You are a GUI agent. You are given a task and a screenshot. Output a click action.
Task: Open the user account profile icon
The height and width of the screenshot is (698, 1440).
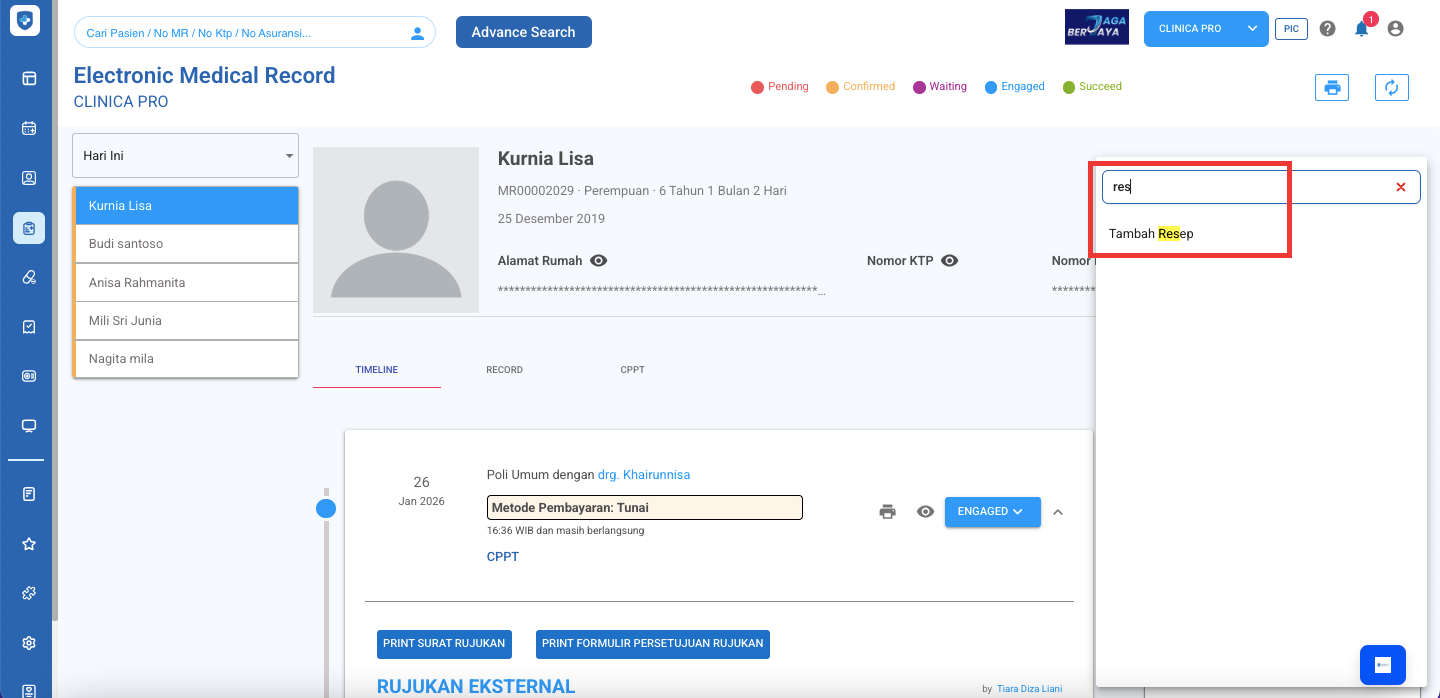tap(1395, 29)
